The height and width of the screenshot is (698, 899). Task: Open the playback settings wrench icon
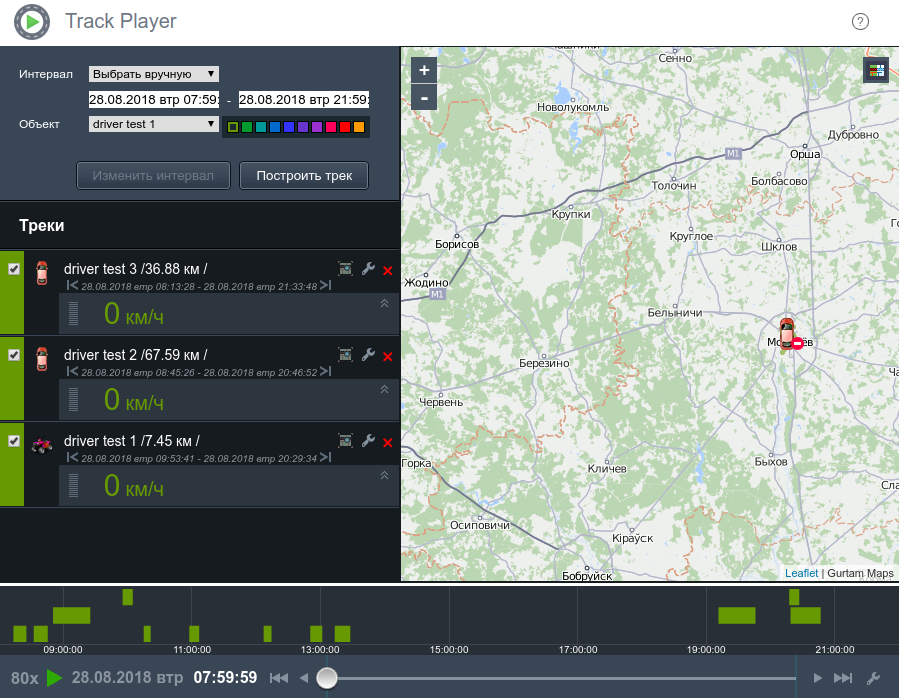click(873, 678)
